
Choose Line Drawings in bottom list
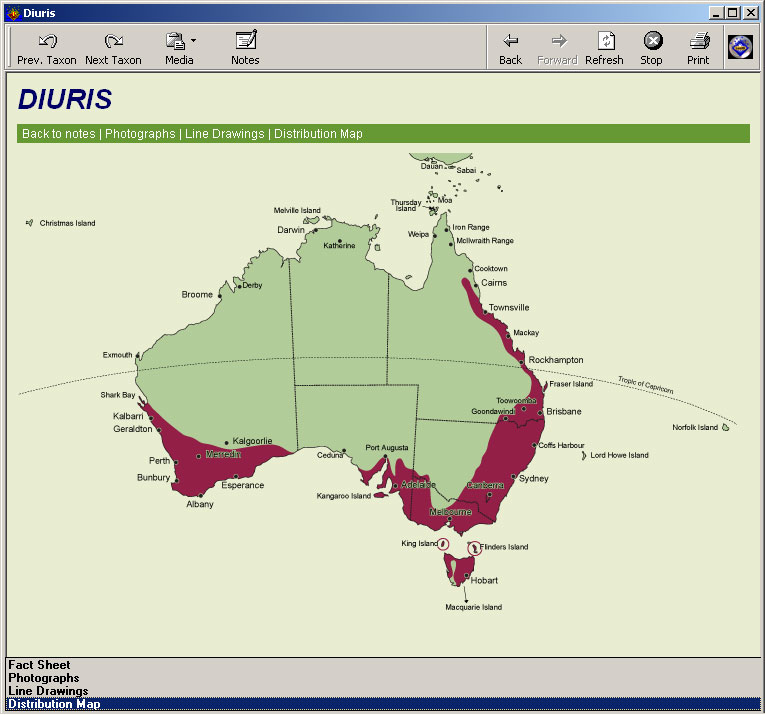point(48,691)
